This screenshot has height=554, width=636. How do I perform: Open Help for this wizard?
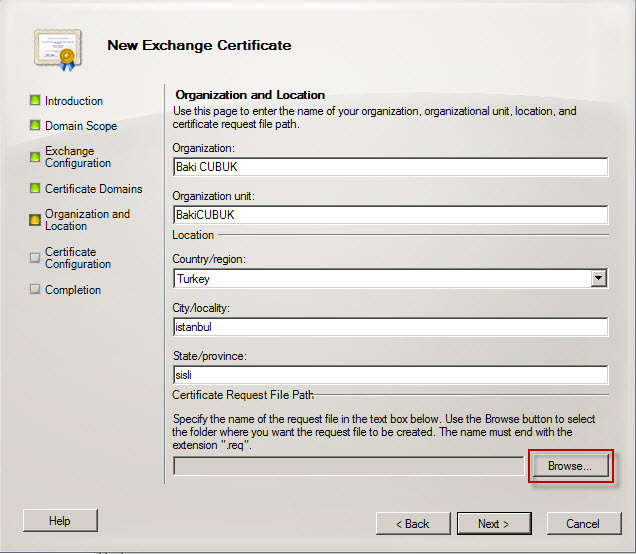pos(60,520)
